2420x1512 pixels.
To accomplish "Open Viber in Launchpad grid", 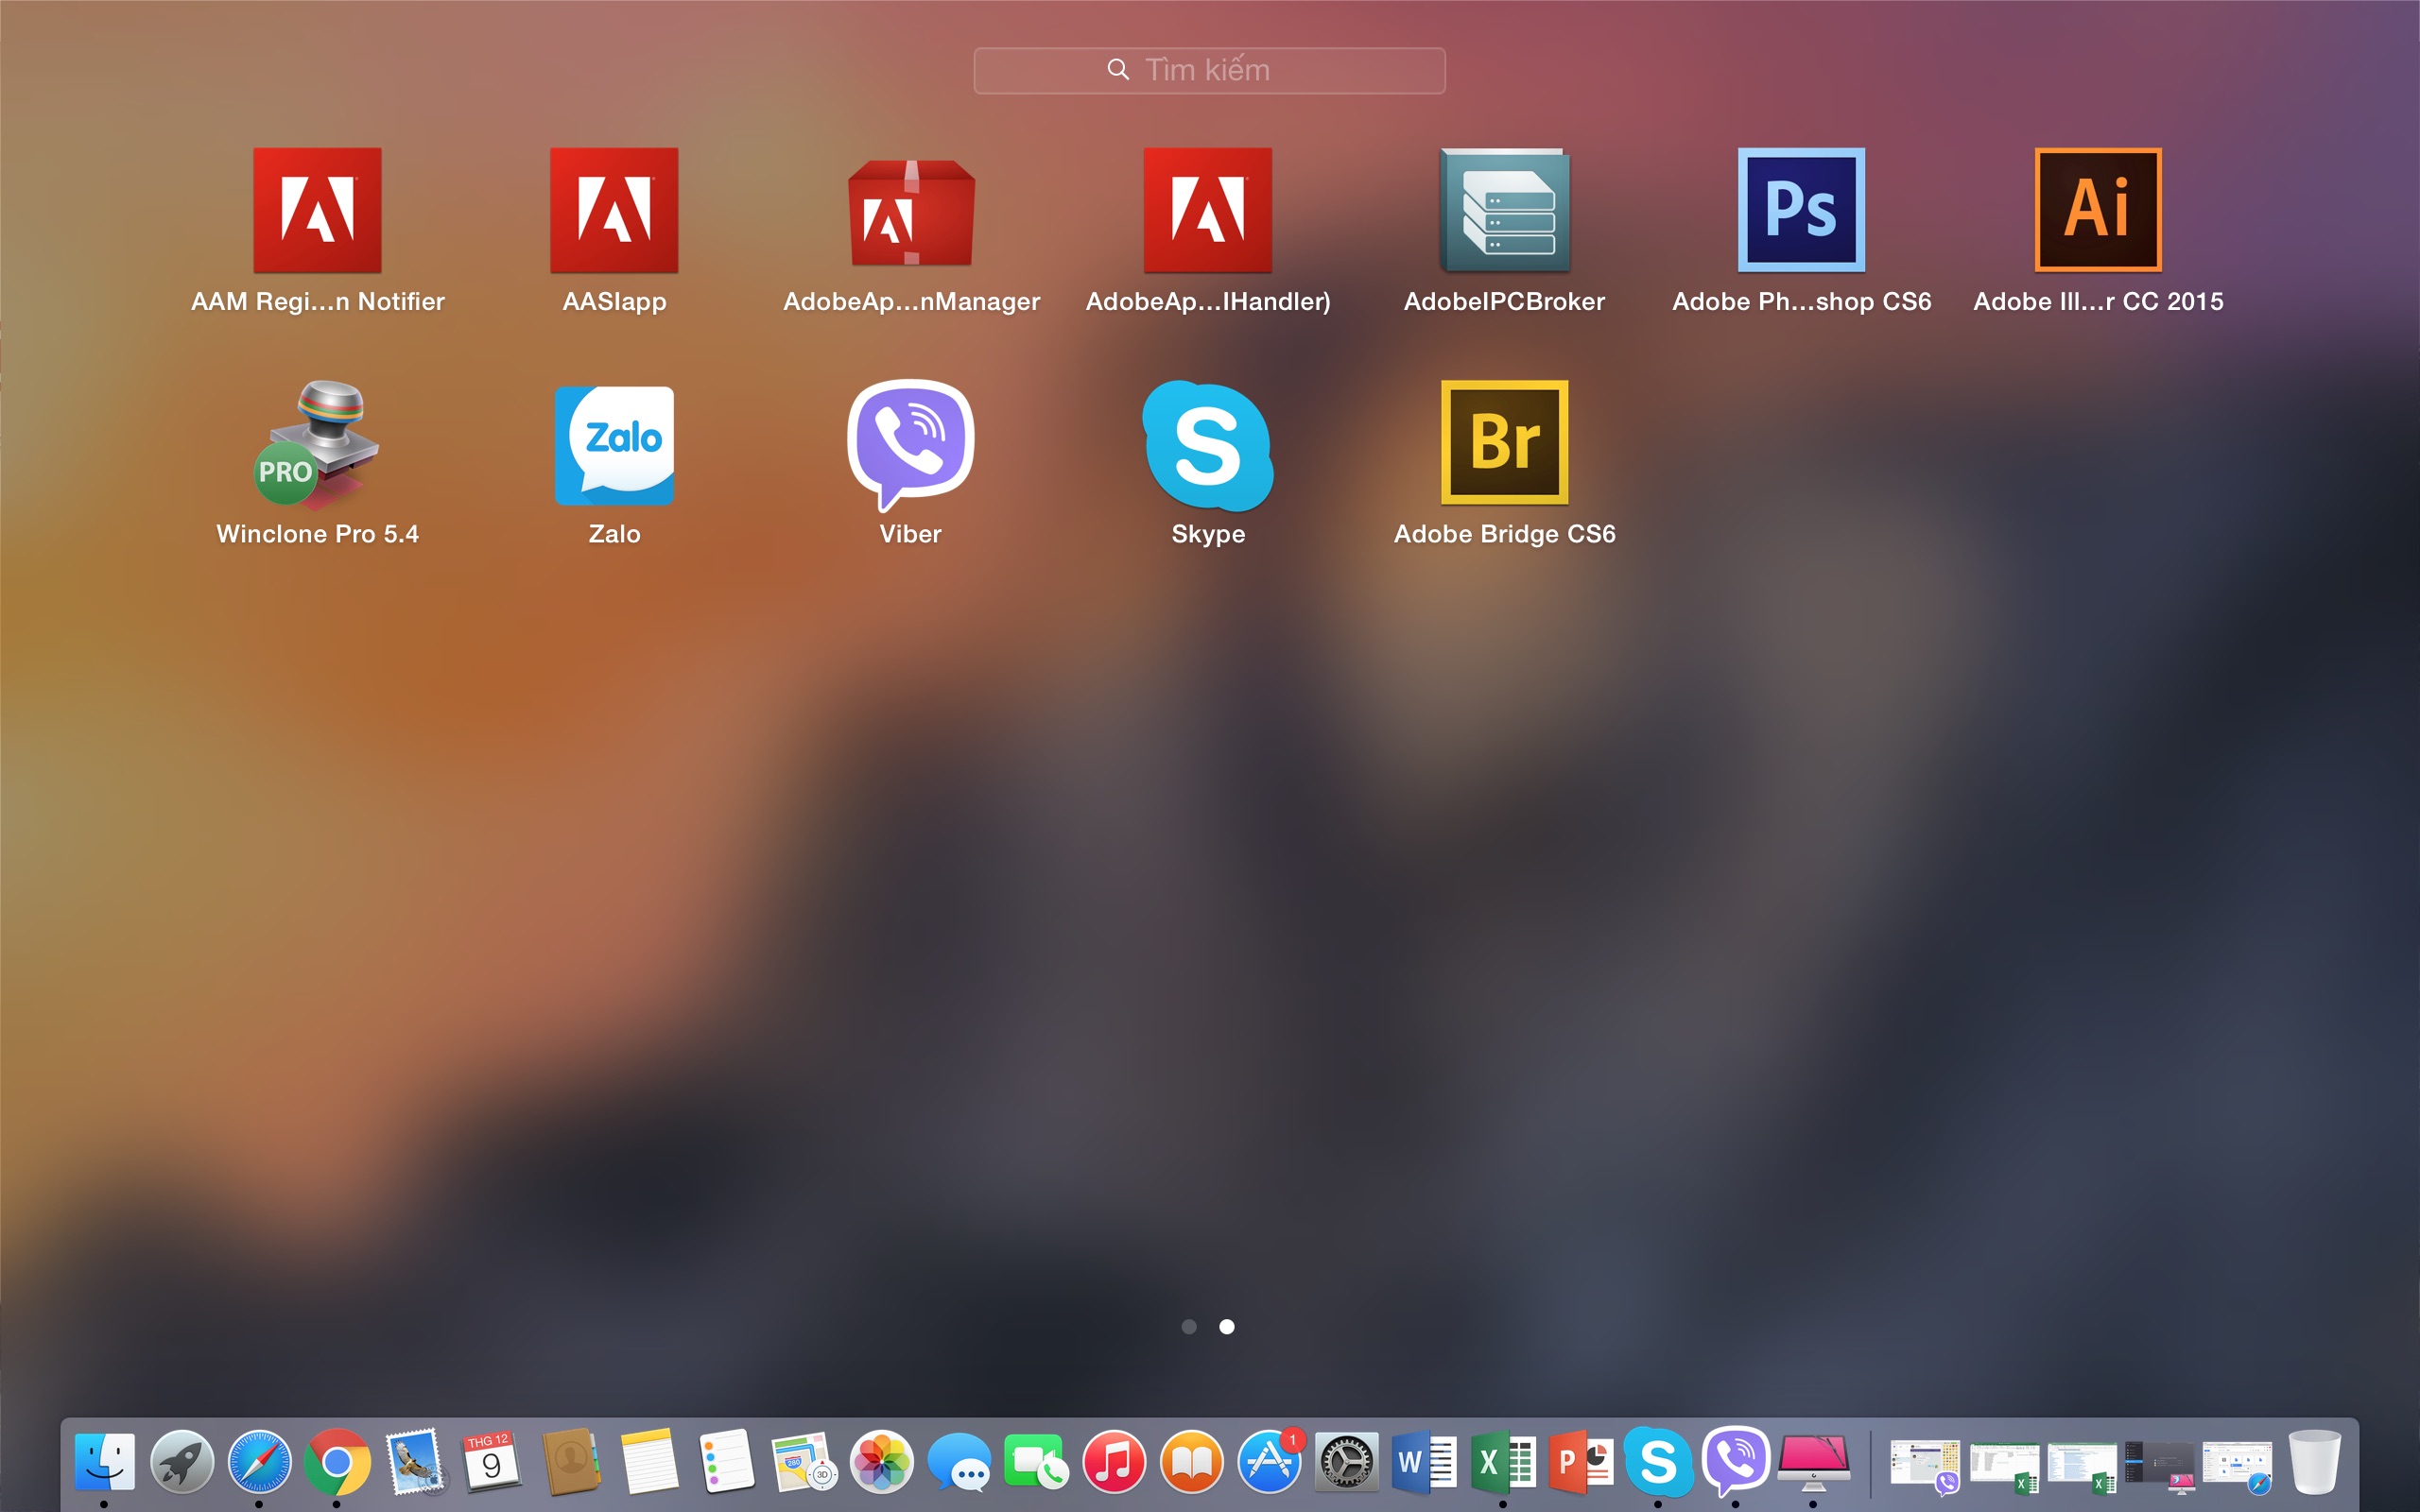I will (x=910, y=443).
